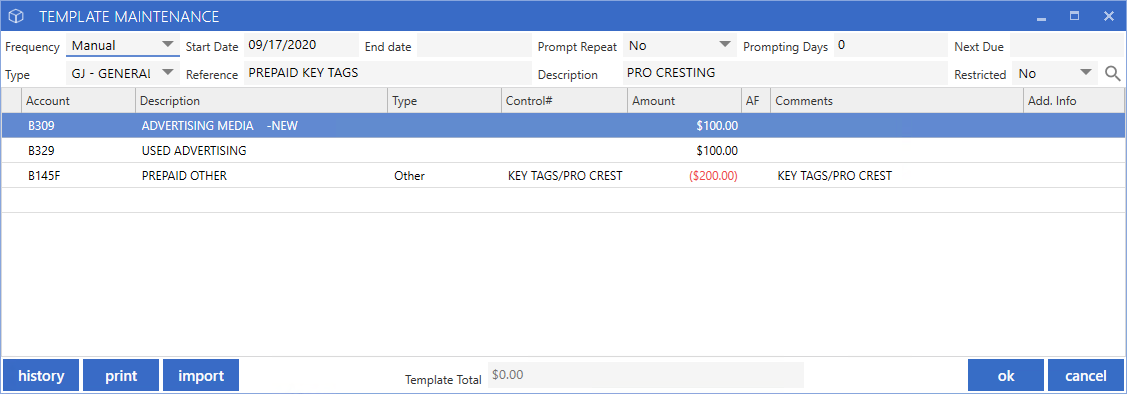Open the Type dropdown showing GJ - GENERAL
The width and height of the screenshot is (1127, 394).
(x=122, y=73)
